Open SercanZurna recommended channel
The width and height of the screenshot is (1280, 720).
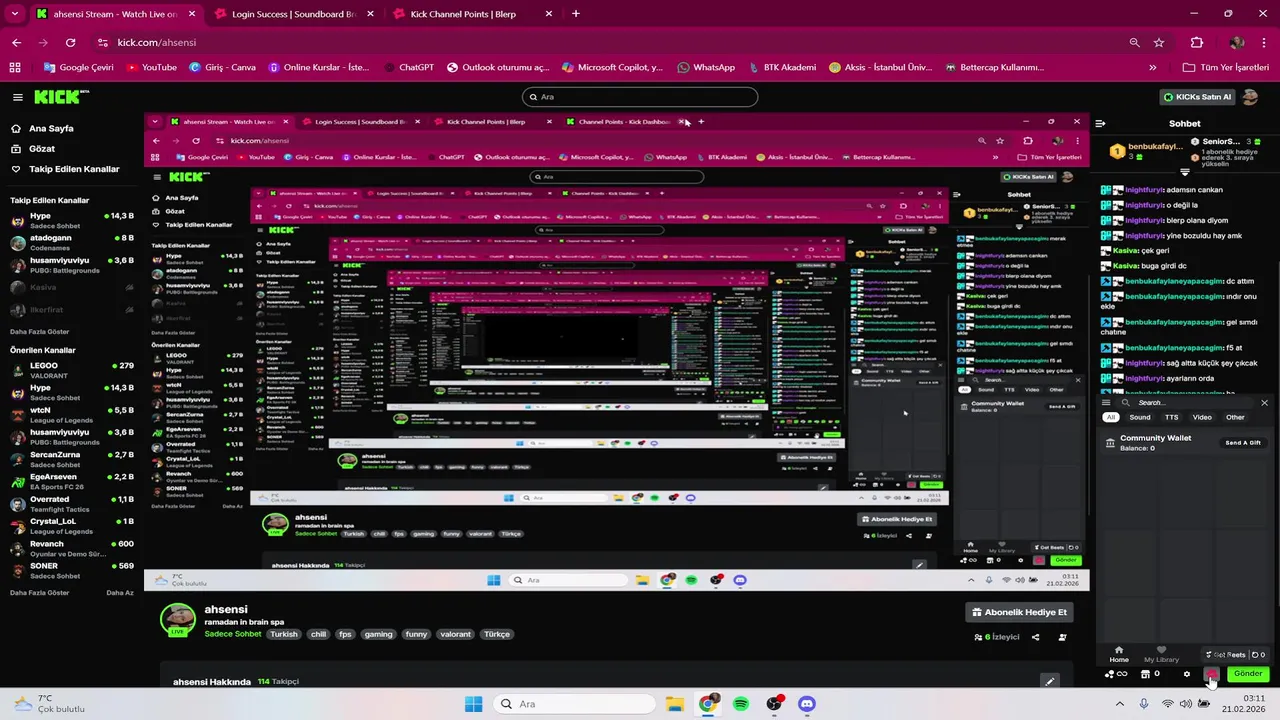pos(70,459)
